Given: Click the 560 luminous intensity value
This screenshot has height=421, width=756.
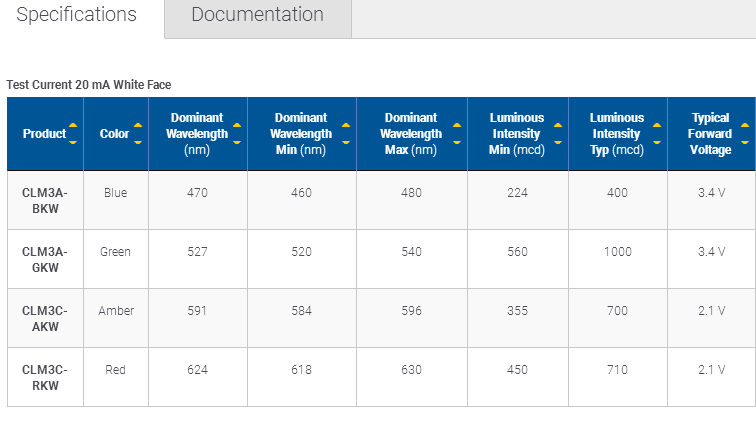Looking at the screenshot, I should pyautogui.click(x=517, y=252).
